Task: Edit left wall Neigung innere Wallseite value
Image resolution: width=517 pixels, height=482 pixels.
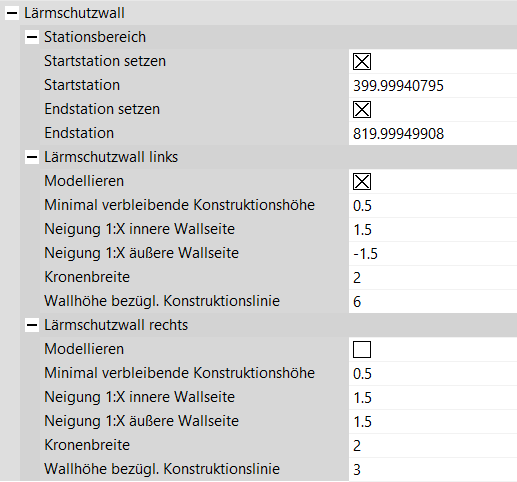Action: pos(433,230)
